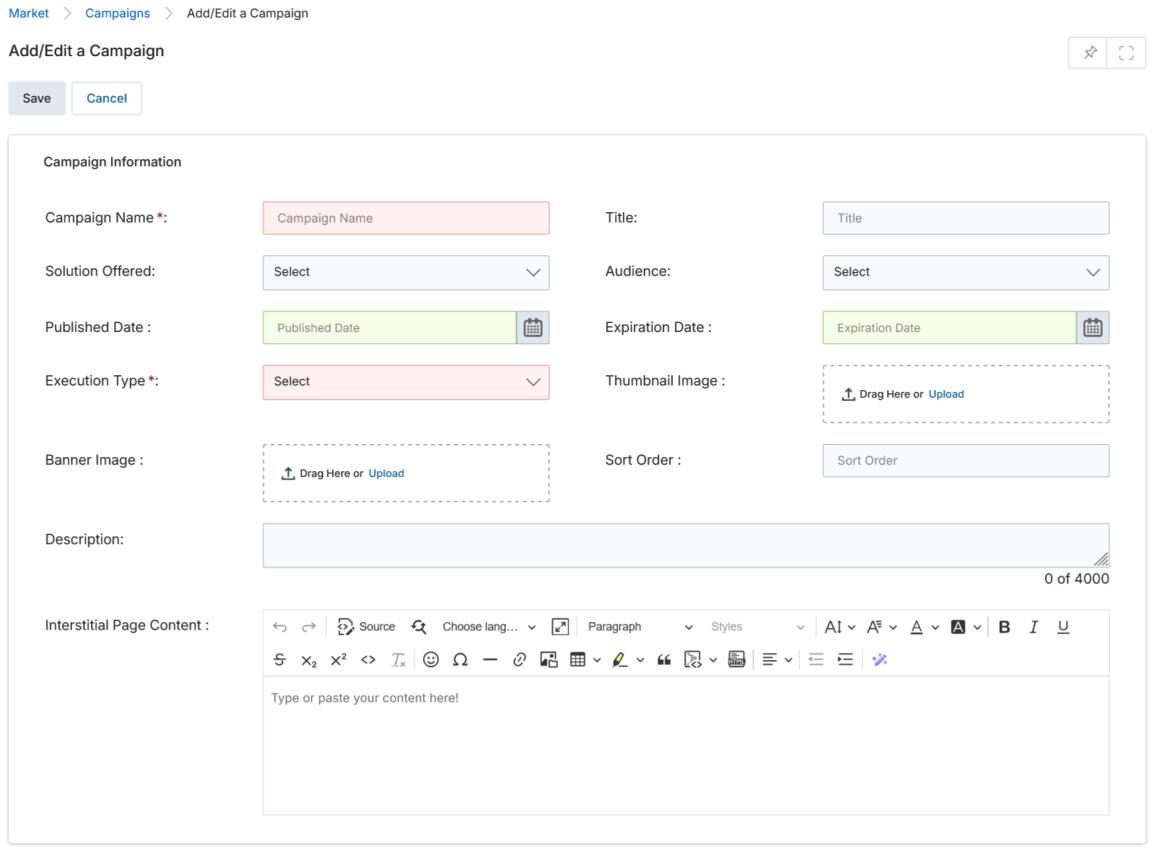Viewport: 1152px width, 852px height.
Task: Click the highlight marker icon
Action: coord(620,660)
